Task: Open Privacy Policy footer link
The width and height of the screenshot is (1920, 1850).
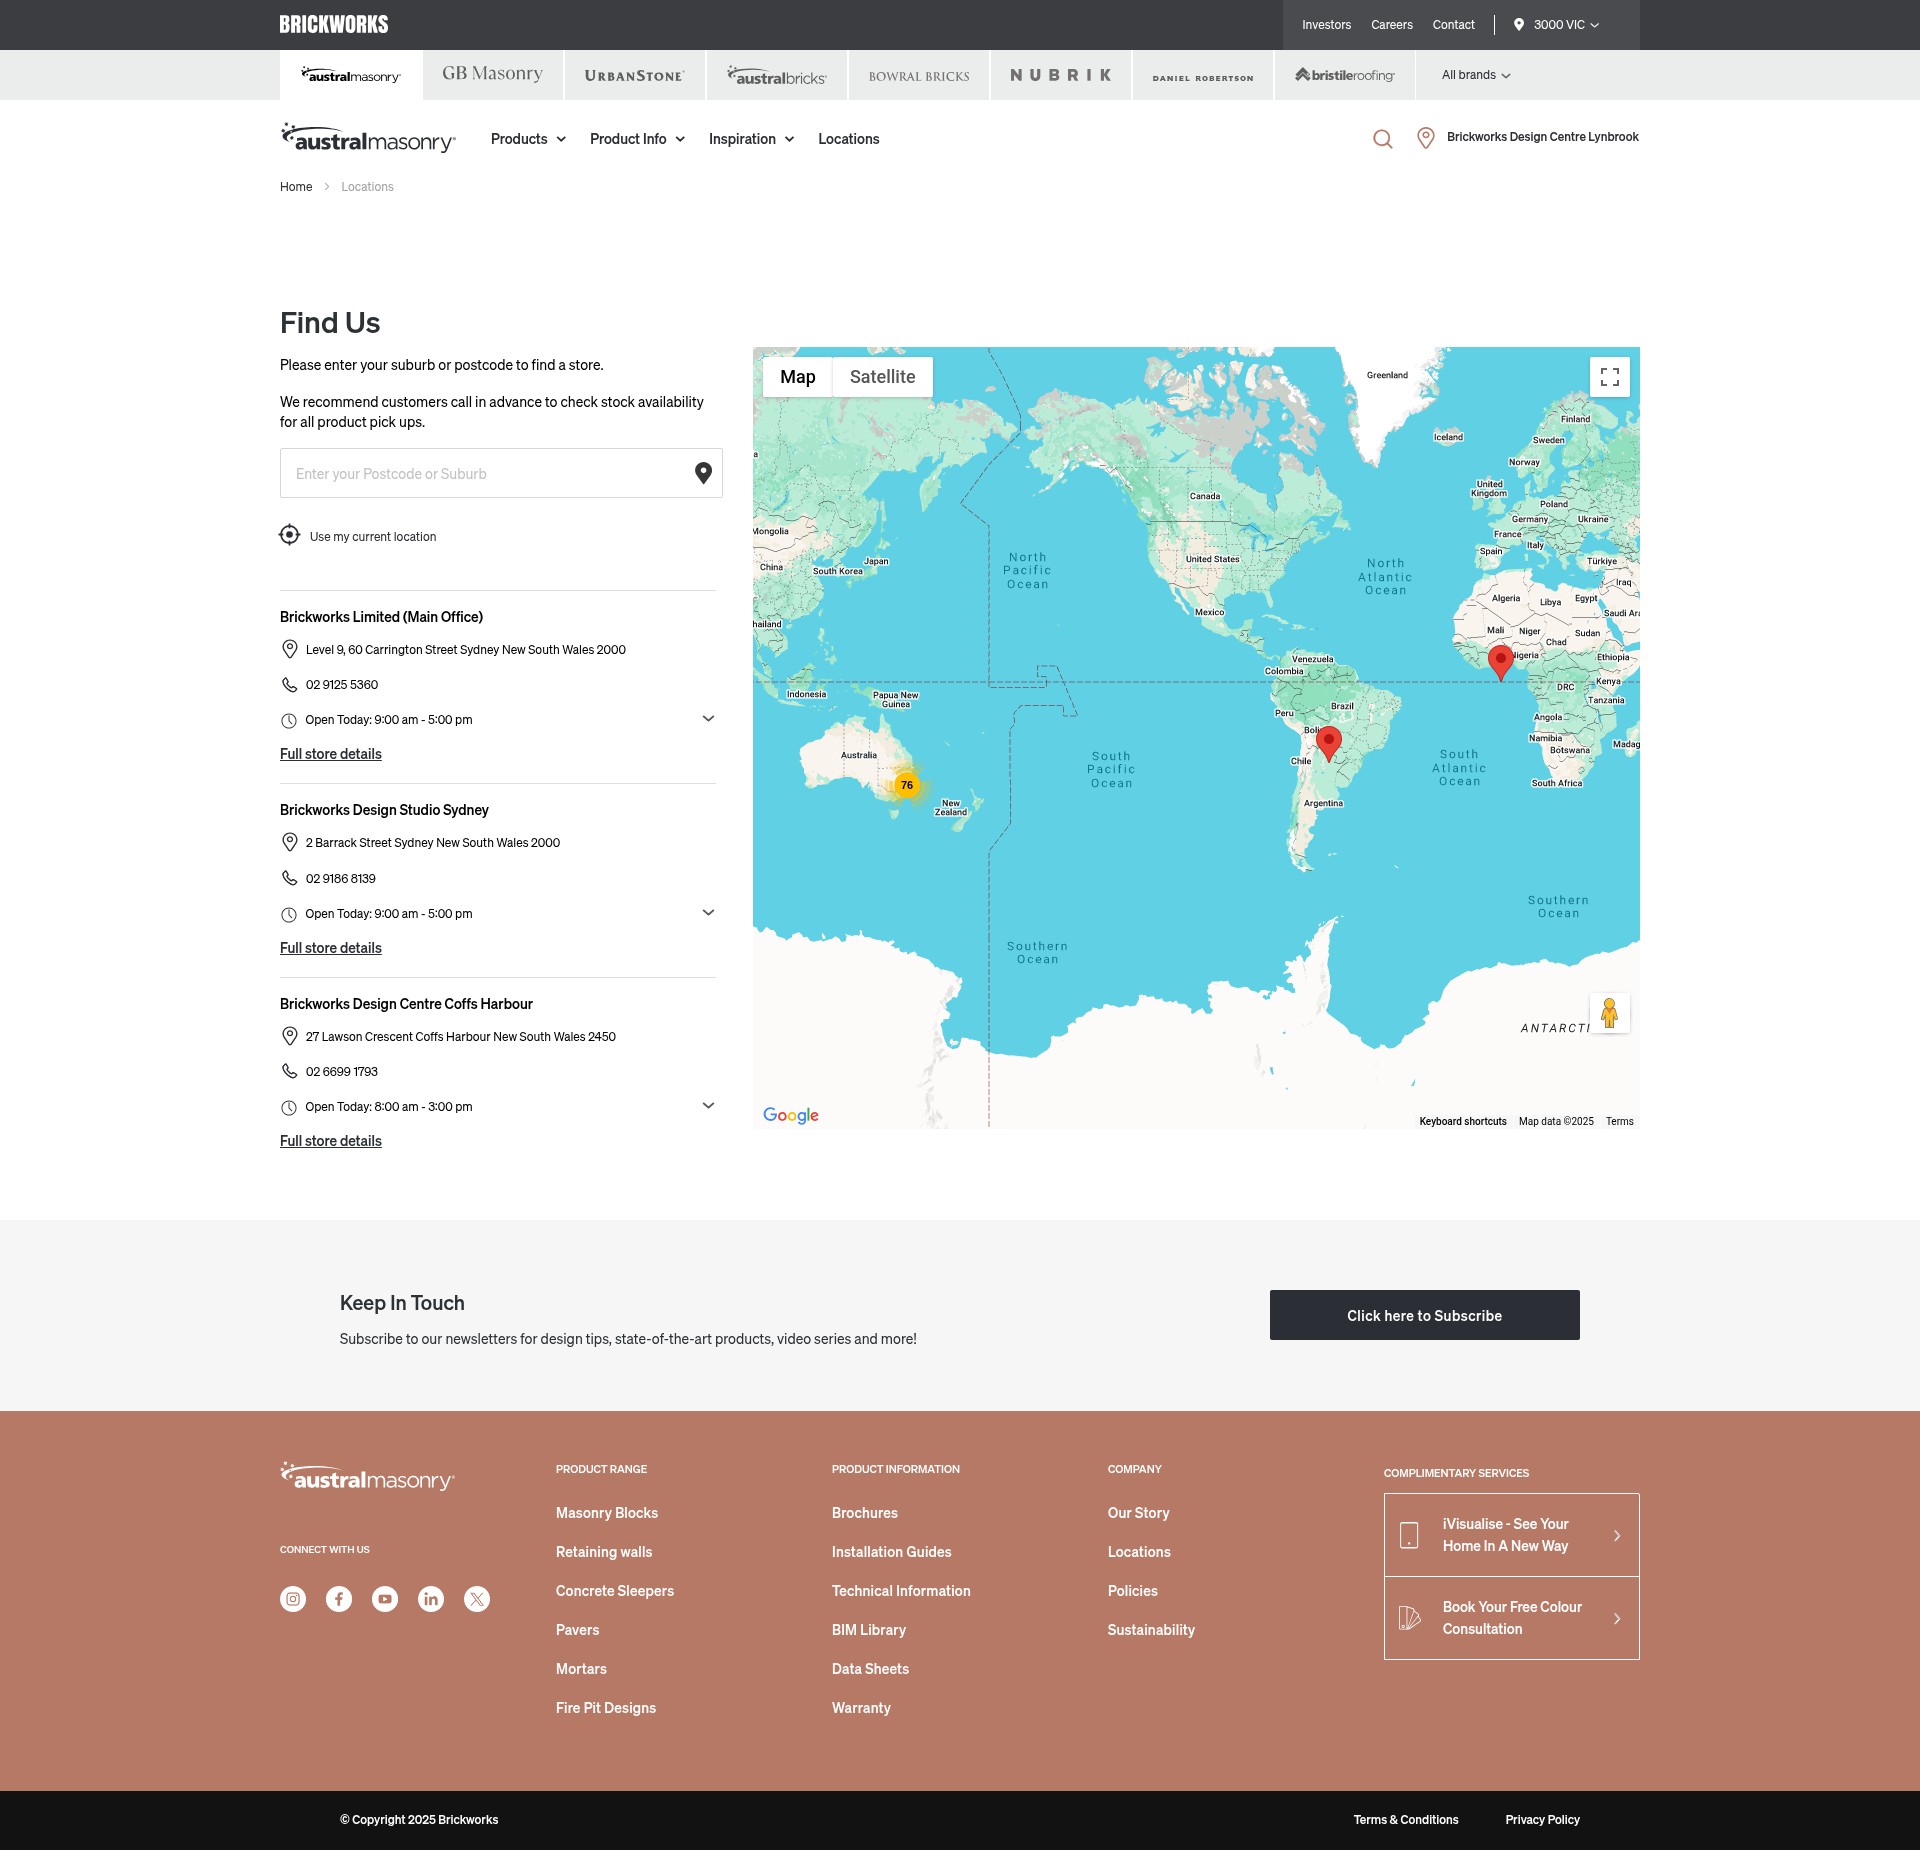Action: tap(1542, 1820)
